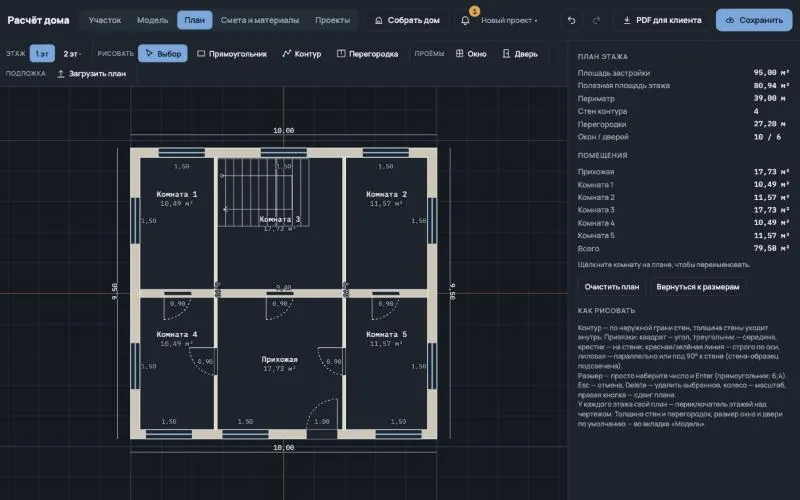This screenshot has width=800, height=500.
Task: Click Комната 1 row in room list
Action: (684, 185)
